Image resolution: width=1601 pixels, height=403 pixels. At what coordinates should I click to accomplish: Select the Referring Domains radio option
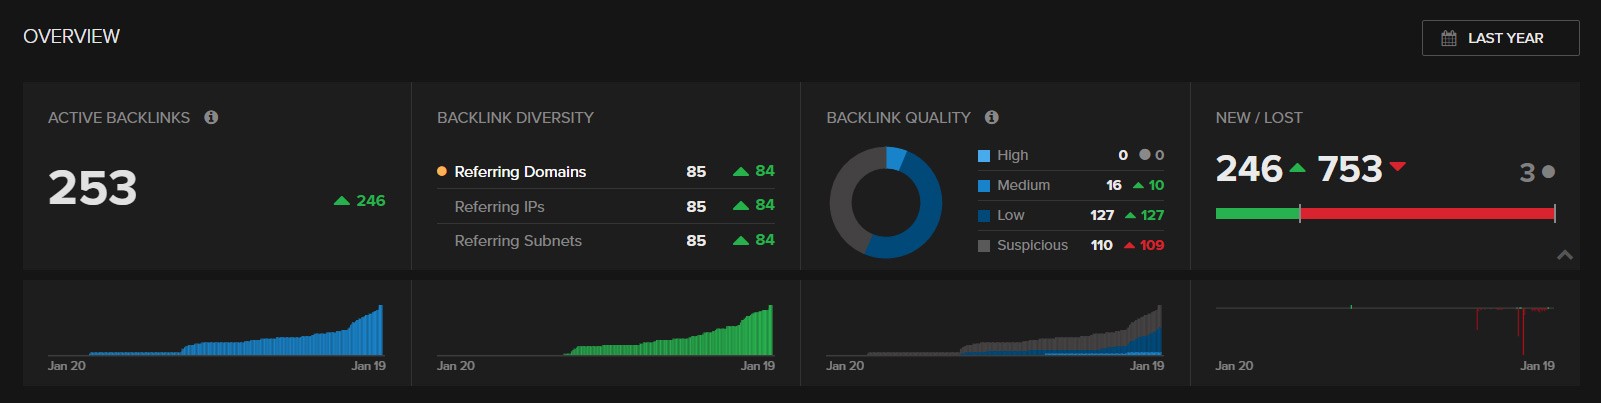click(x=442, y=172)
